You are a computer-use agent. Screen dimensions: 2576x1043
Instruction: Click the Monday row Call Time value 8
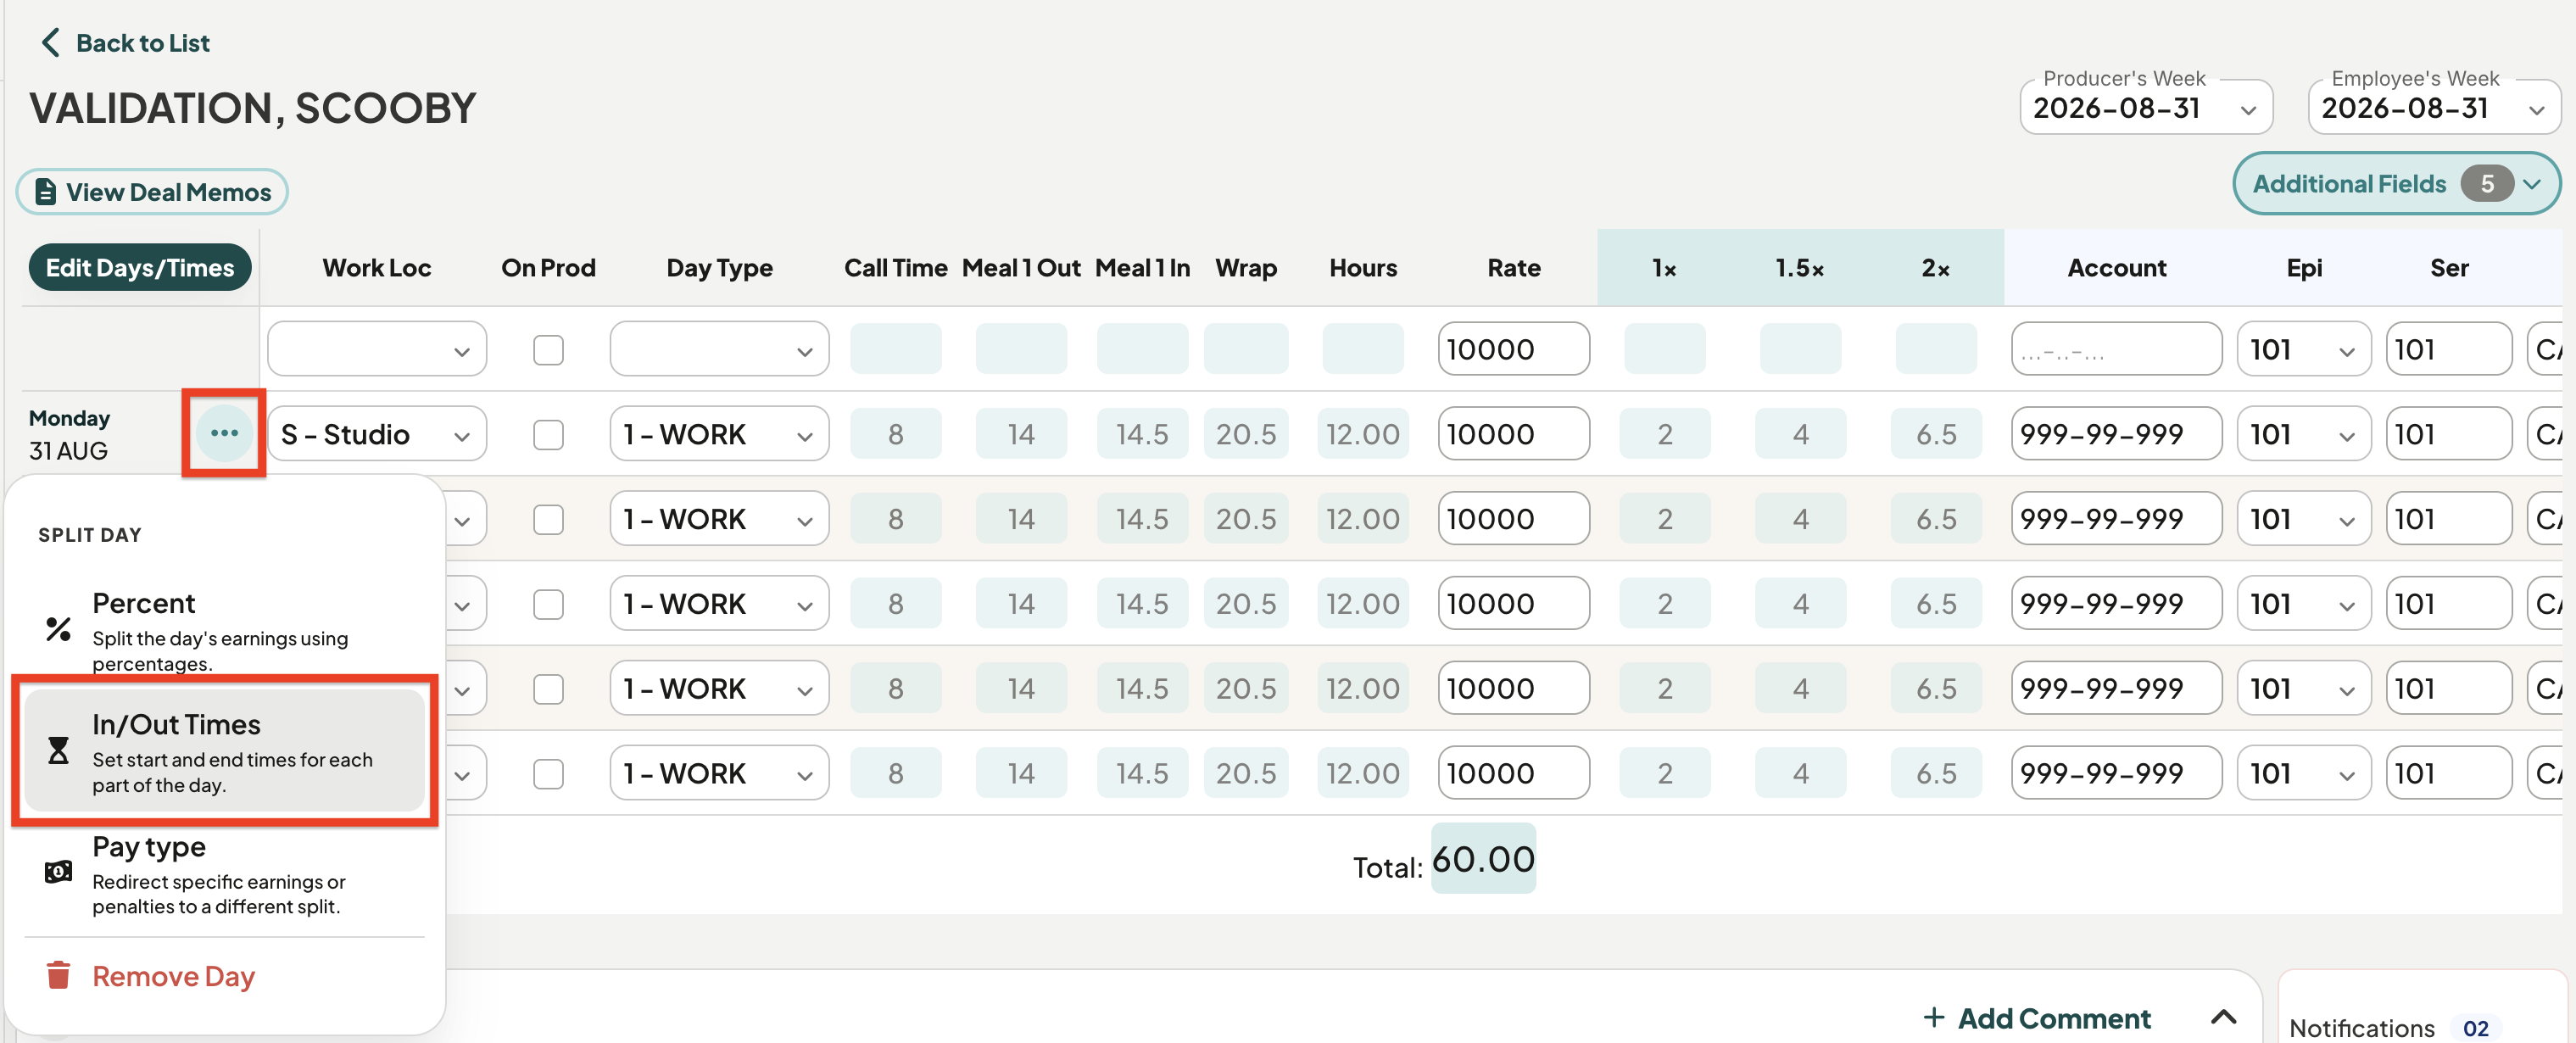tap(895, 434)
